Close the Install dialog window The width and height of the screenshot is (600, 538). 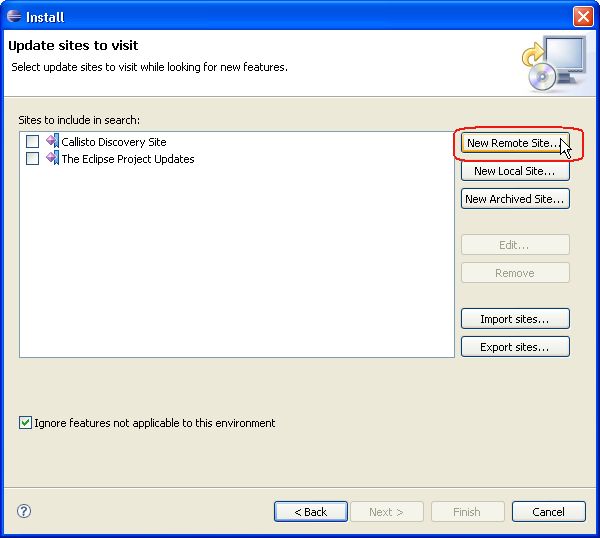tap(583, 16)
